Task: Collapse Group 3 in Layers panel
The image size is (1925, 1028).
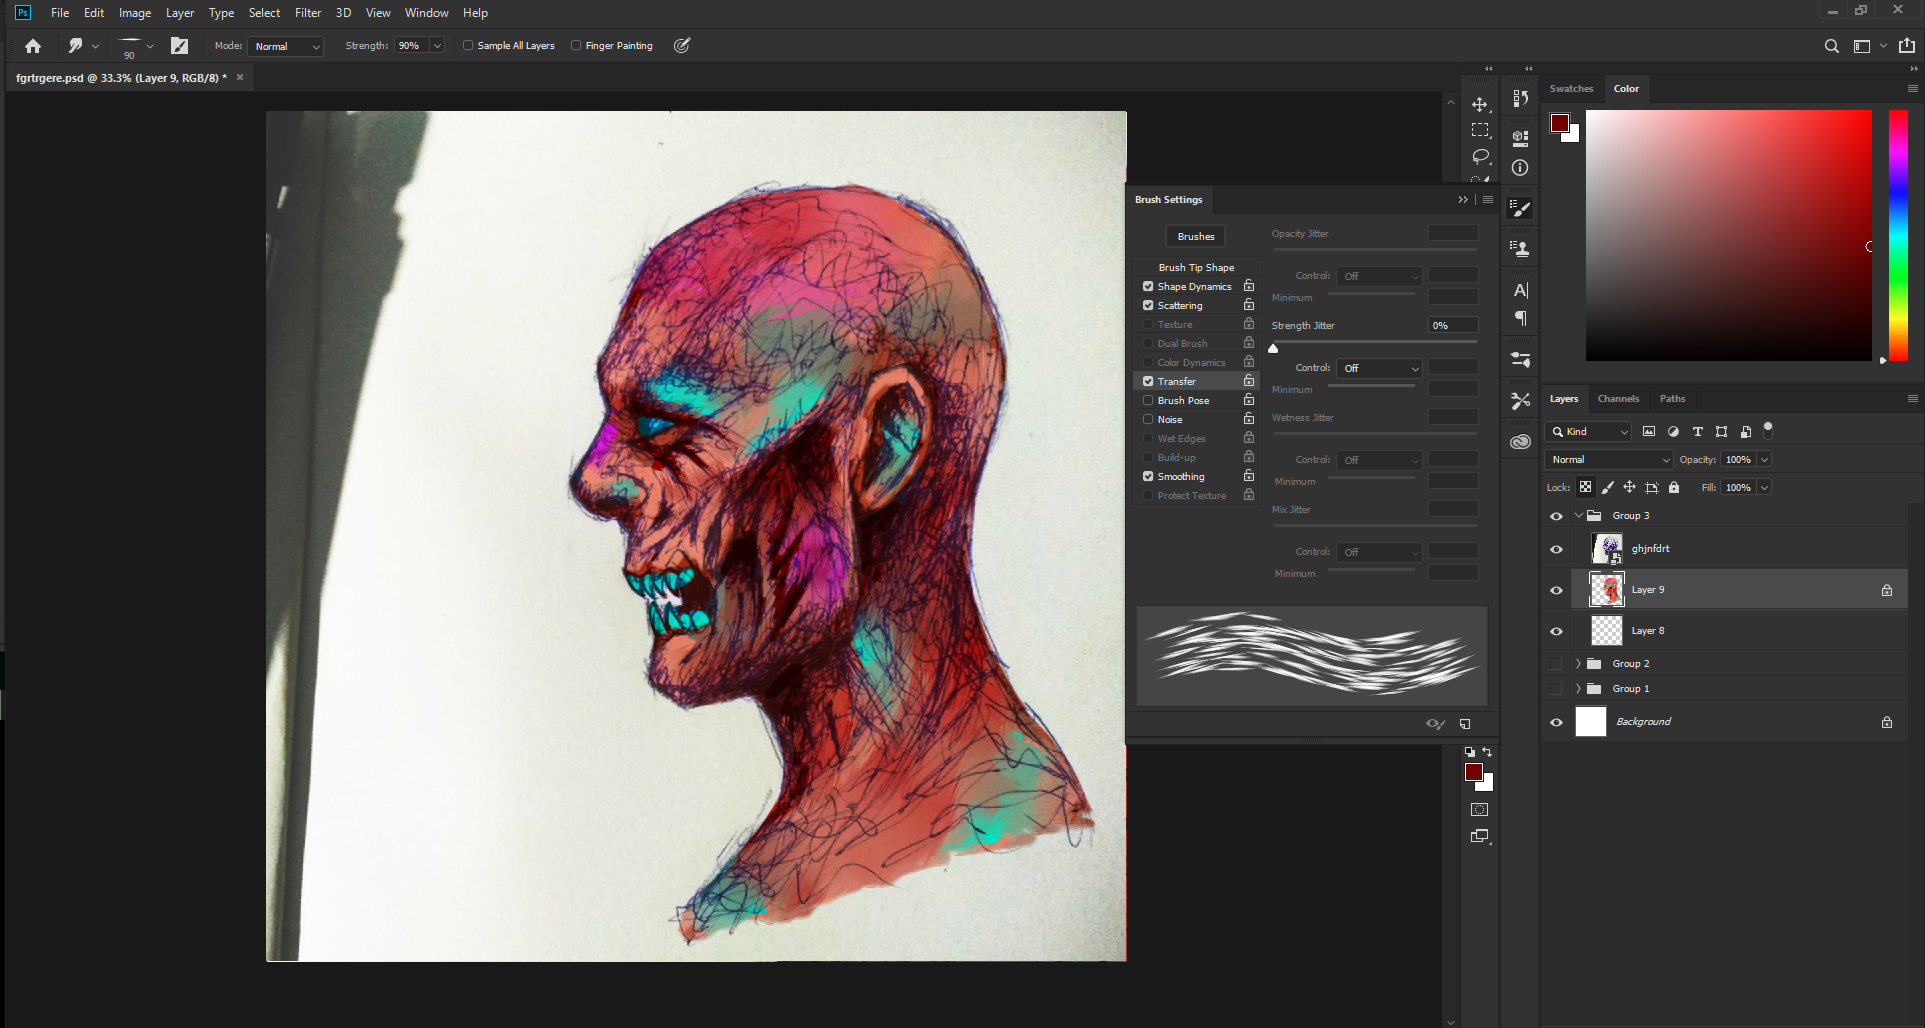Action: (1579, 516)
